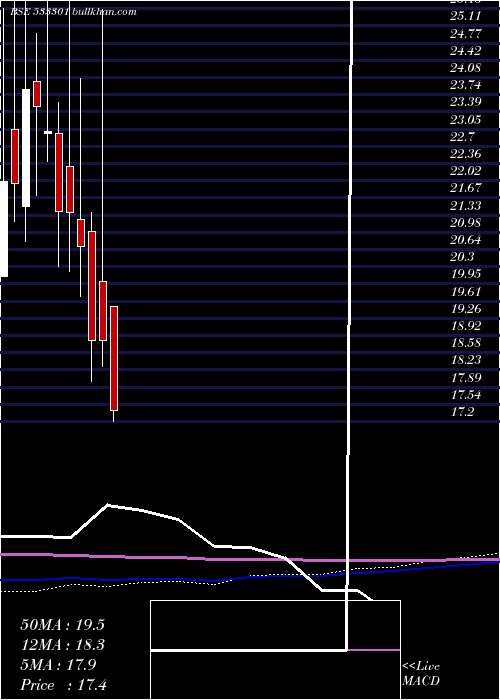Image resolution: width=500 pixels, height=700 pixels.
Task: Select the 17.2 lowest price label
Action: [x=462, y=412]
